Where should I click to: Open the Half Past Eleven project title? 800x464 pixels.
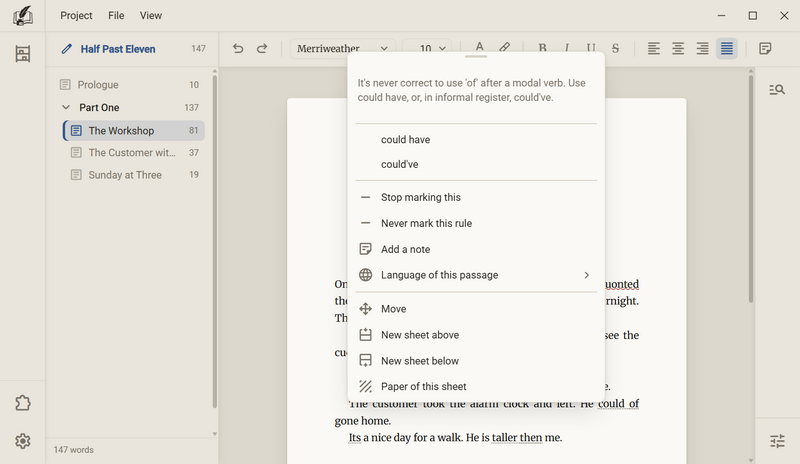pos(118,49)
